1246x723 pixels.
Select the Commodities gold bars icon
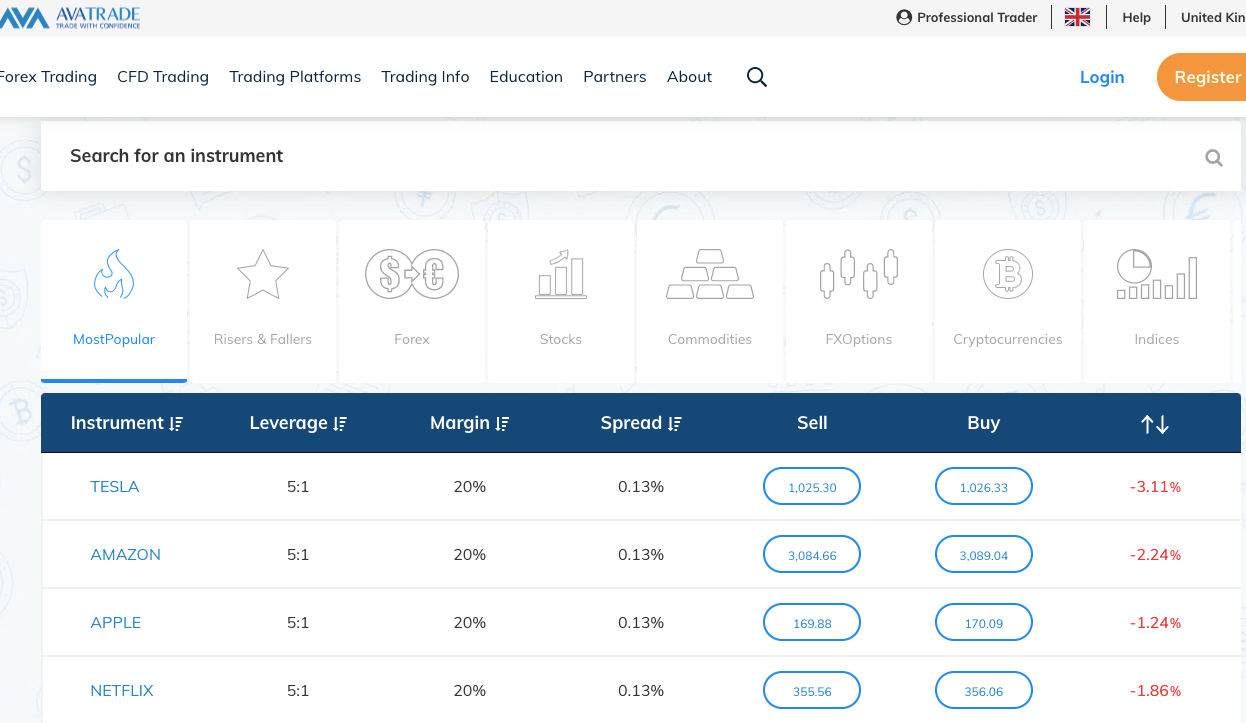(710, 274)
